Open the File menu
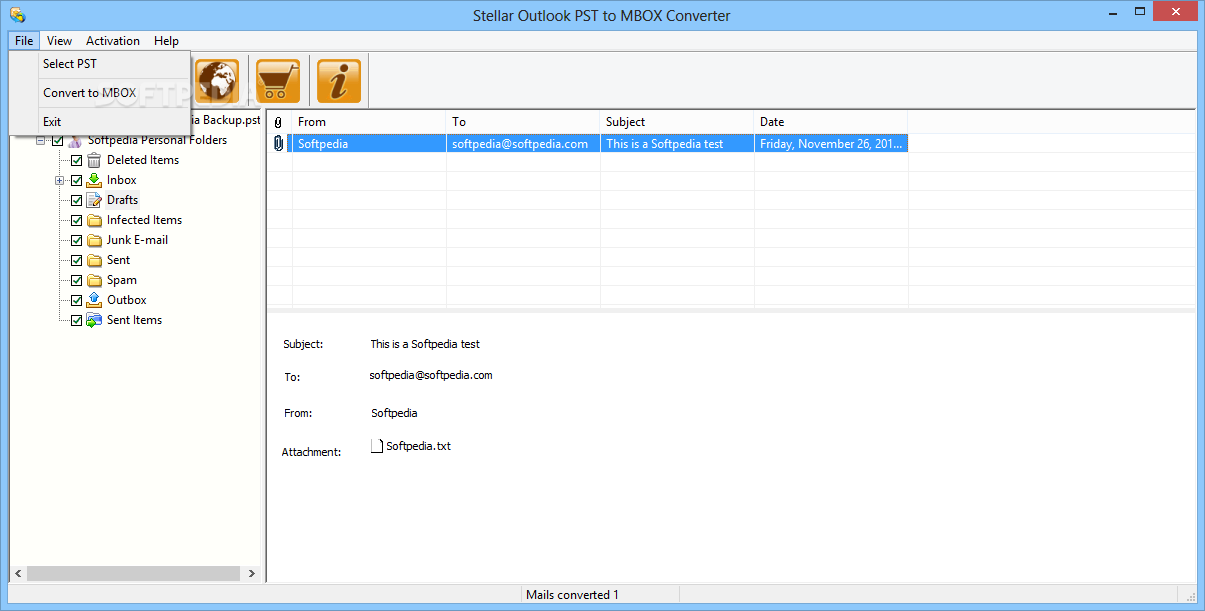 click(24, 41)
